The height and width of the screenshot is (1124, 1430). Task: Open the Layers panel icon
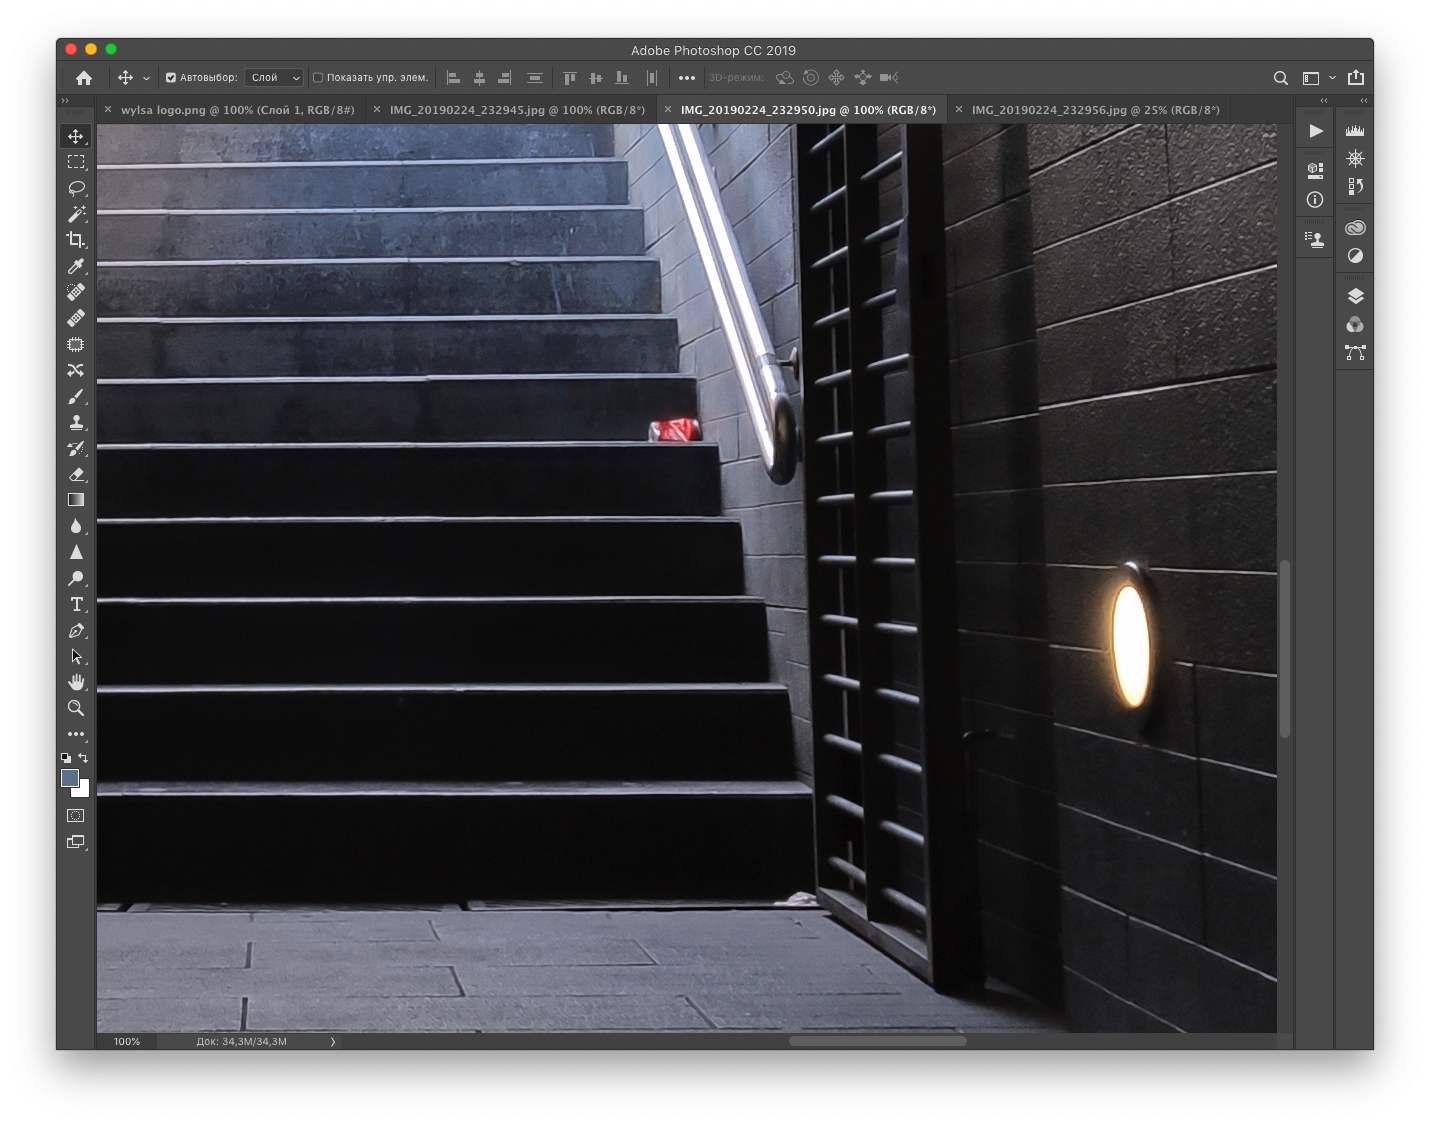pos(1355,296)
